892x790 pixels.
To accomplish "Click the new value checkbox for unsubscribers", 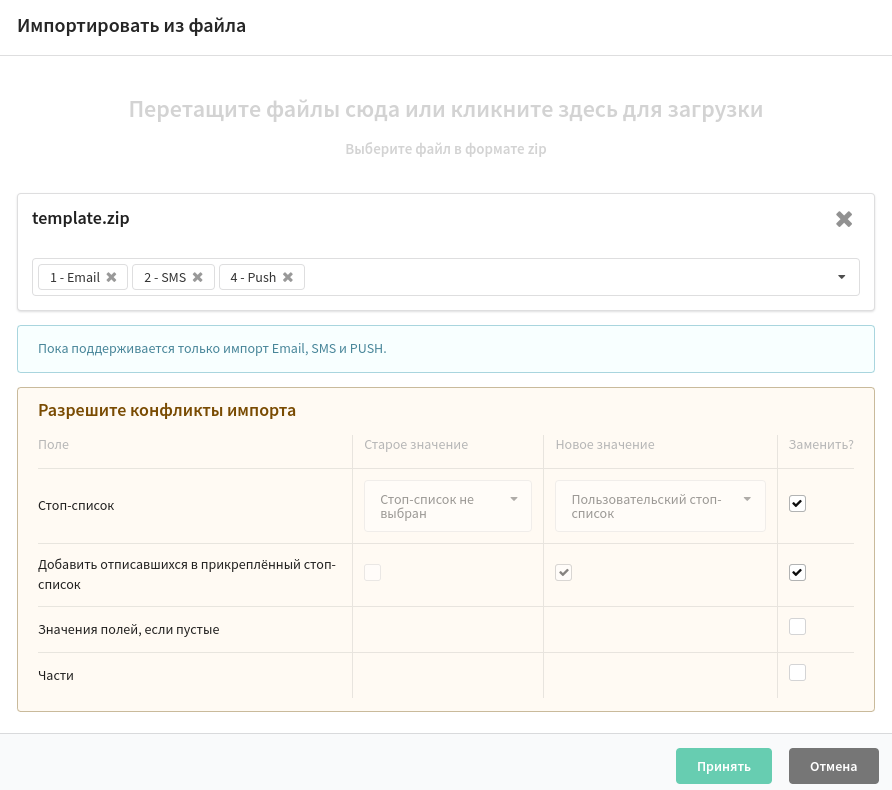I will coord(564,572).
